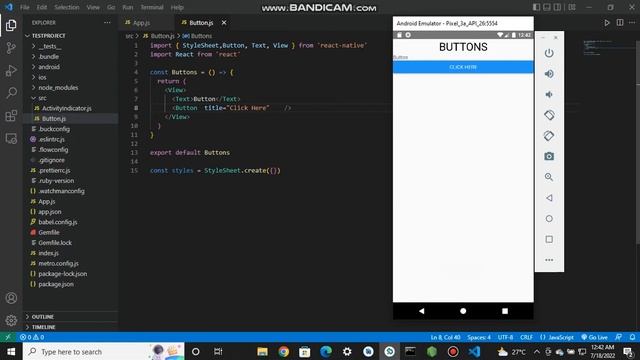Viewport: 640px width, 360px height.
Task: Click the Windows search box
Action: click(x=104, y=351)
